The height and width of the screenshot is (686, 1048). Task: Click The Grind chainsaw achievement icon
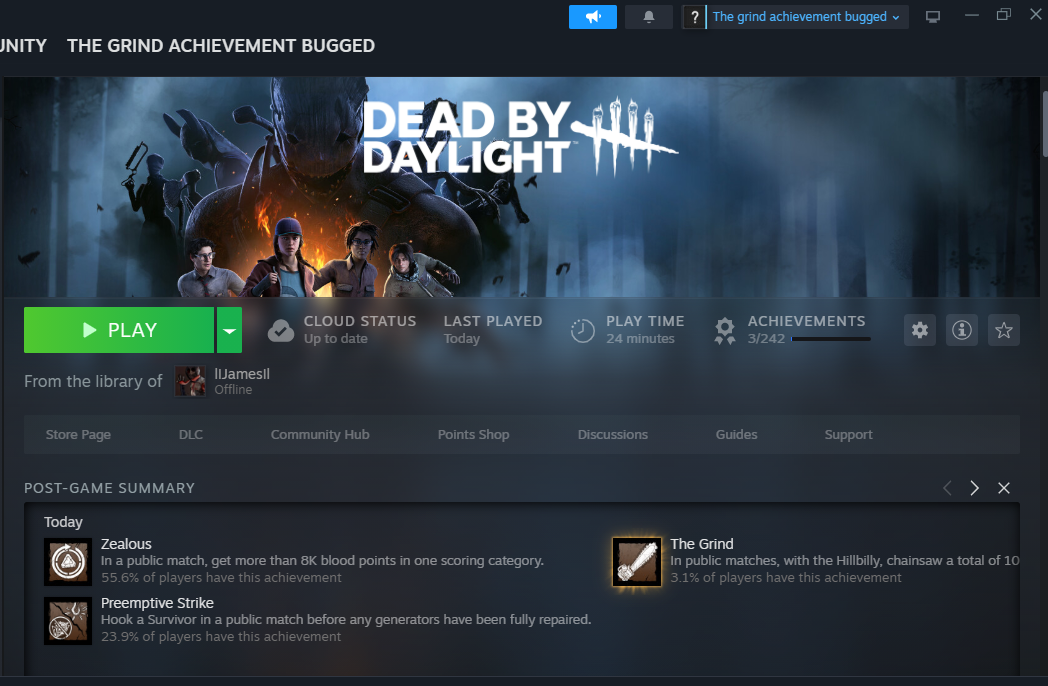click(637, 562)
